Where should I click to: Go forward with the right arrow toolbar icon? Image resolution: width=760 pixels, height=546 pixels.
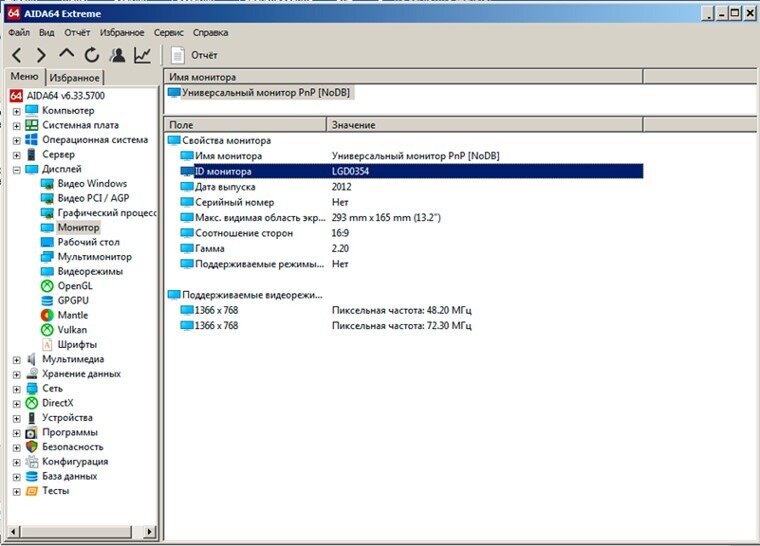click(x=42, y=55)
